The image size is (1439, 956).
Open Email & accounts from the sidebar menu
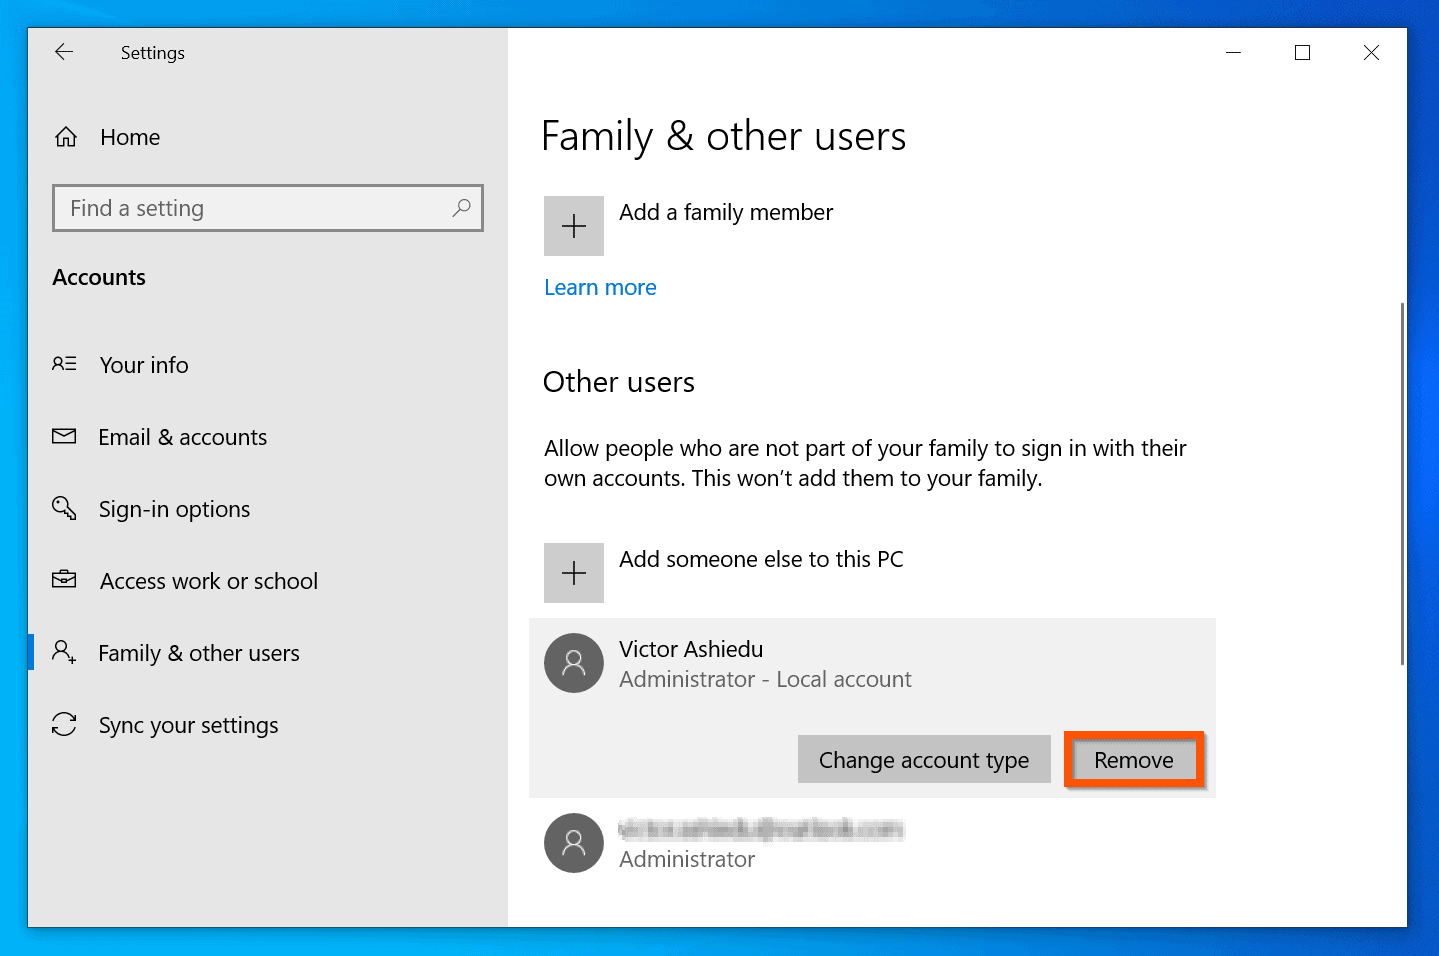(182, 437)
